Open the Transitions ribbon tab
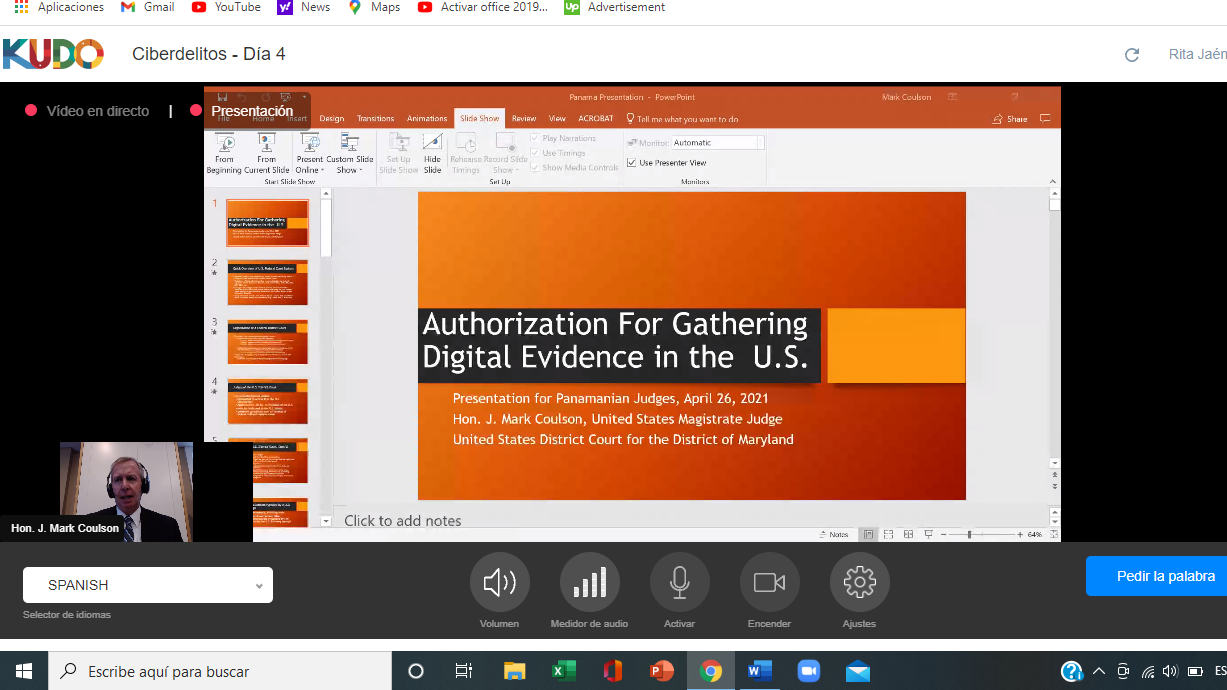The image size is (1227, 690). (x=376, y=119)
